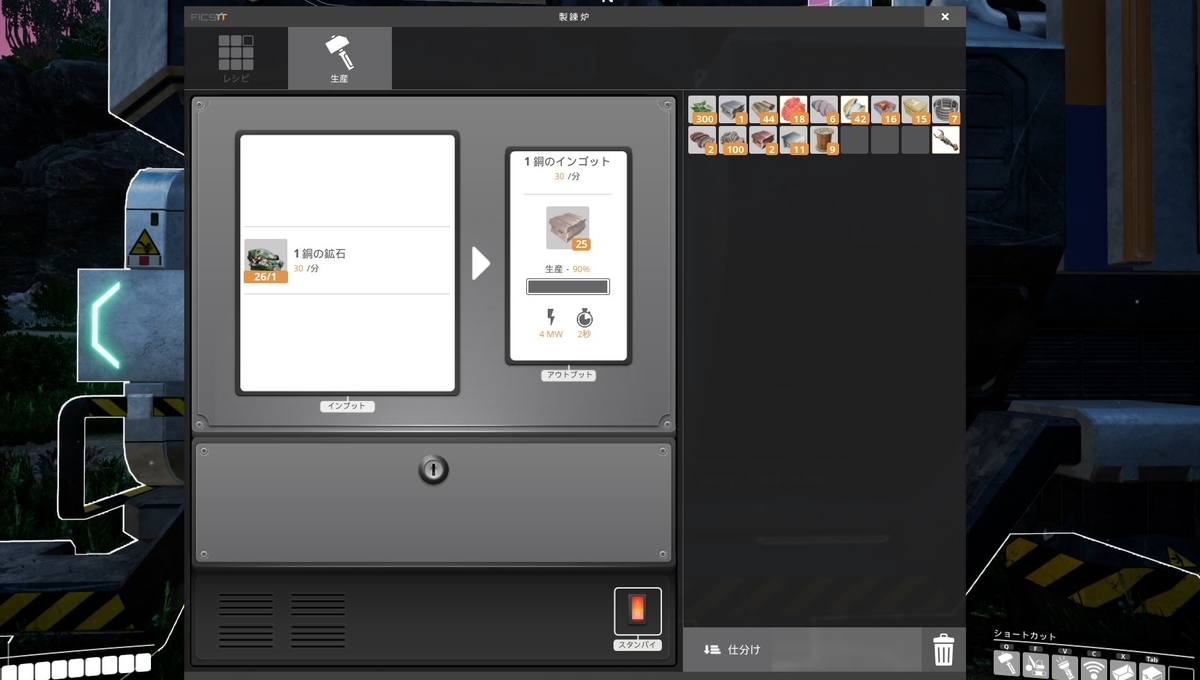Select the ingot item with count 1
The width and height of the screenshot is (1200, 680).
tap(733, 110)
